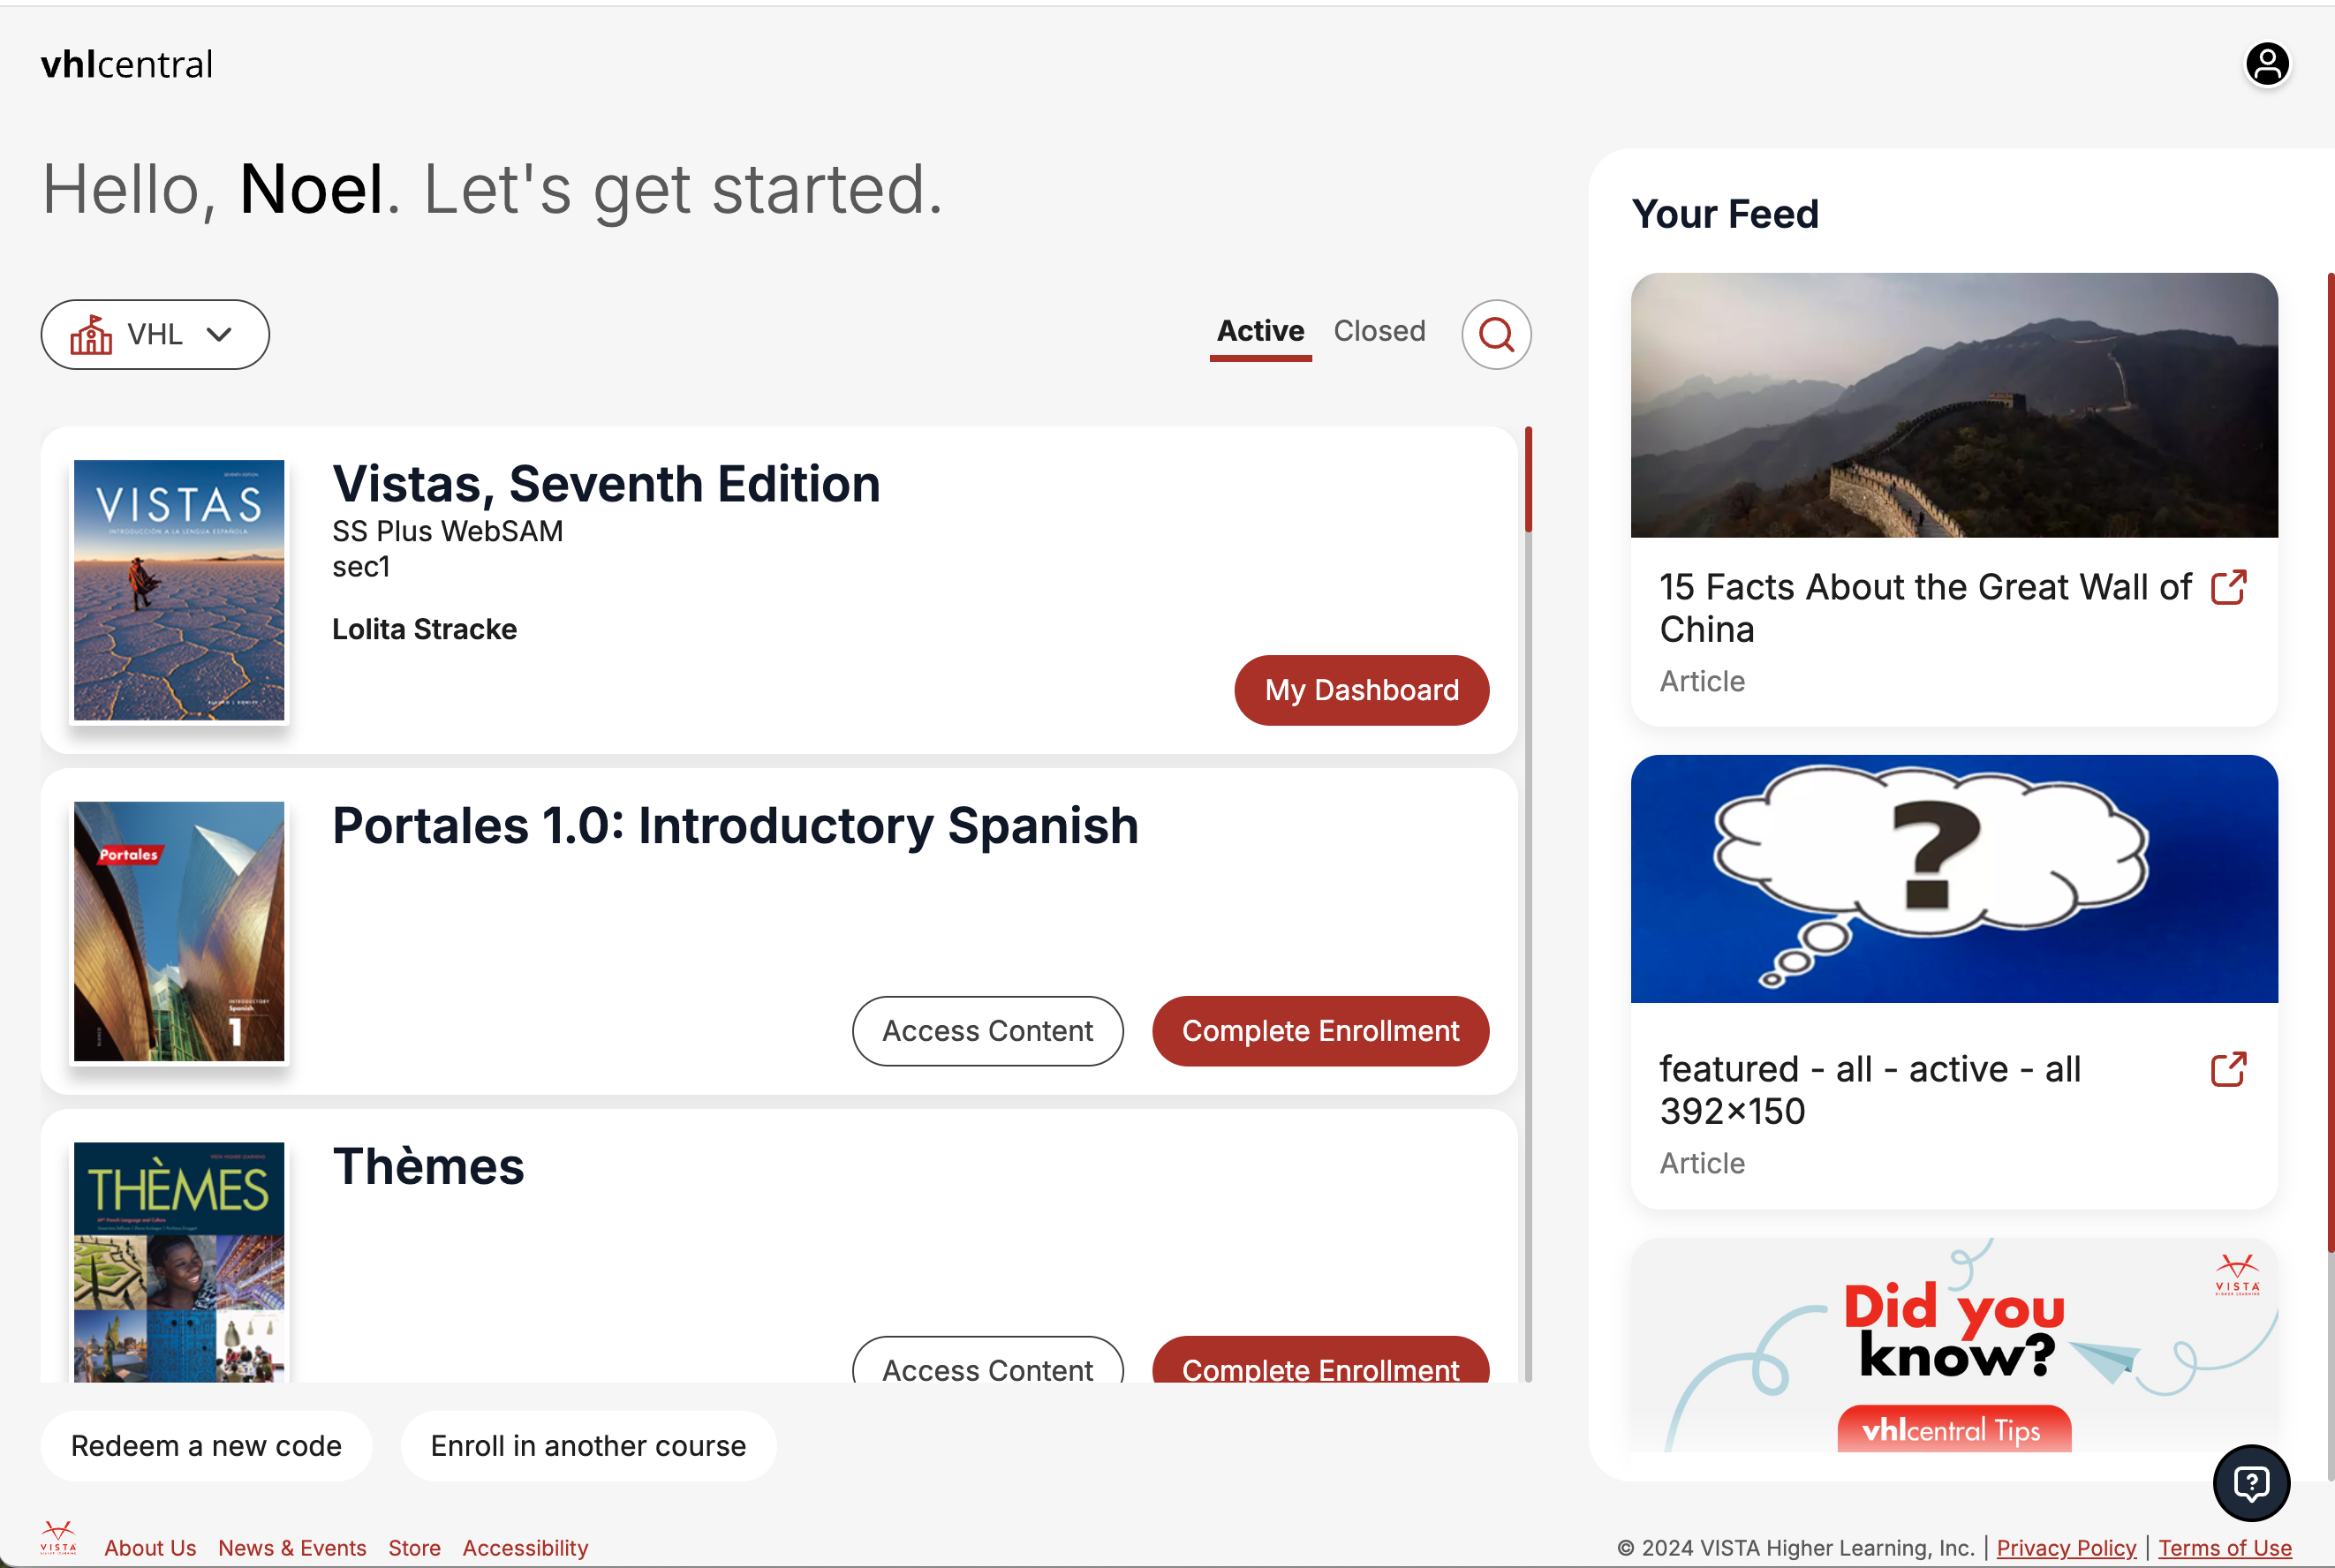Switch to the Active courses tab
The width and height of the screenshot is (2335, 1568).
1260,331
